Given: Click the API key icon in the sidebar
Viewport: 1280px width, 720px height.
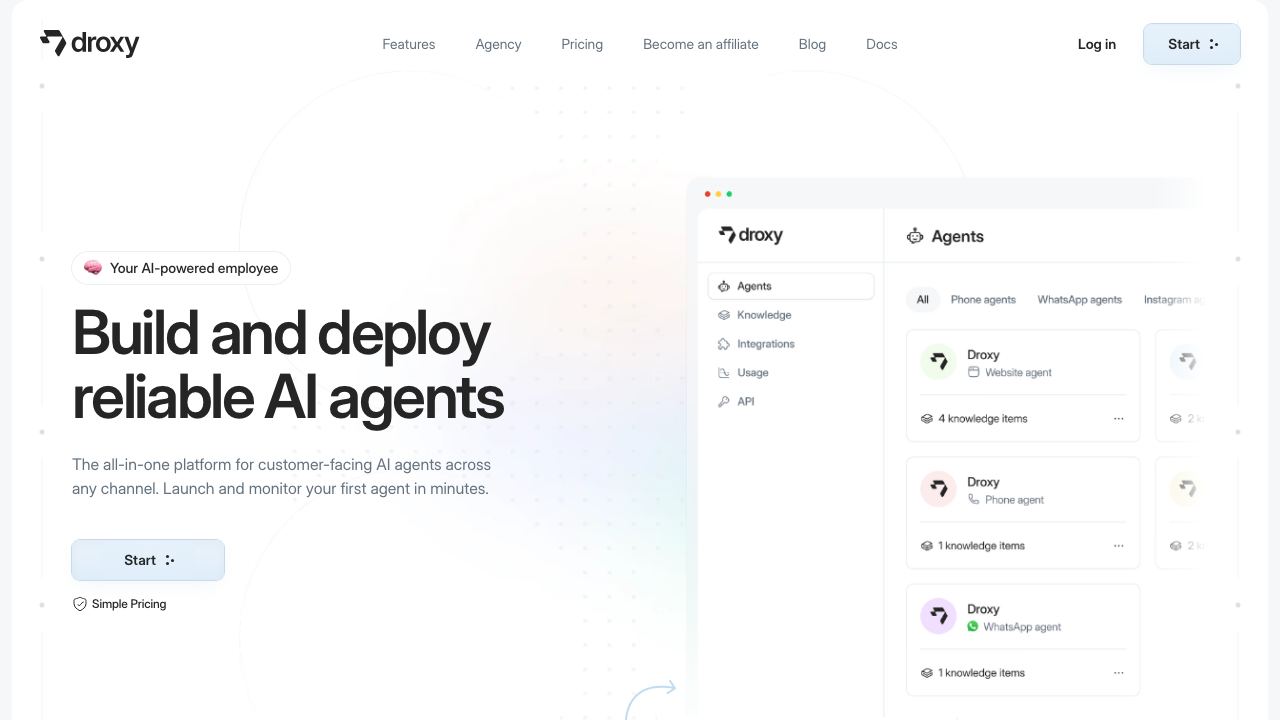Looking at the screenshot, I should tap(724, 401).
